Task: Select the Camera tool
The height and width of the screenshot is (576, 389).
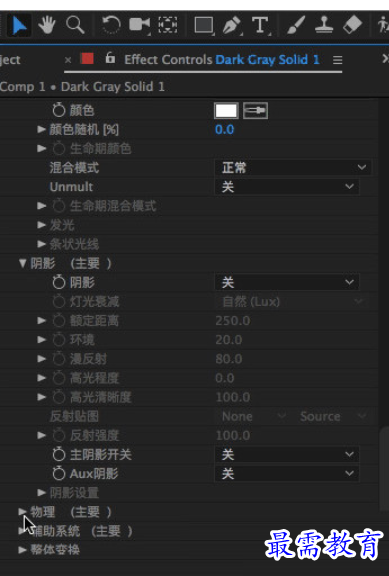Action: click(x=140, y=25)
